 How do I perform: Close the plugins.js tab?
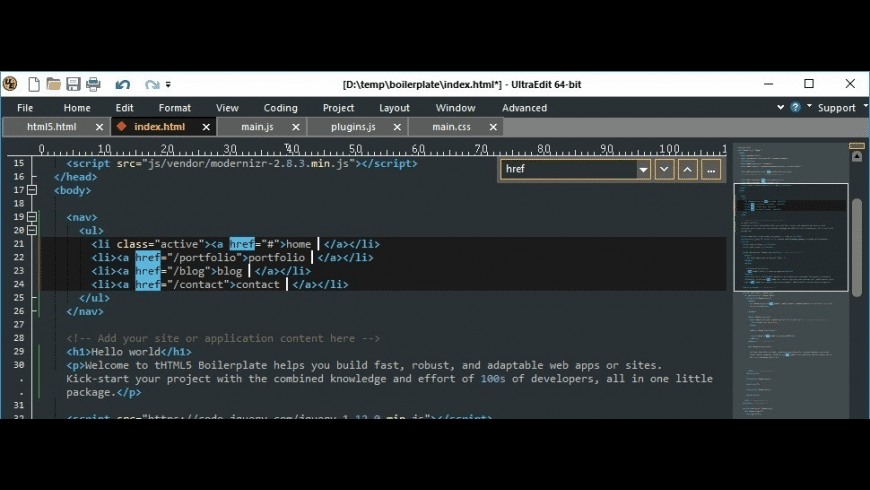coord(396,127)
